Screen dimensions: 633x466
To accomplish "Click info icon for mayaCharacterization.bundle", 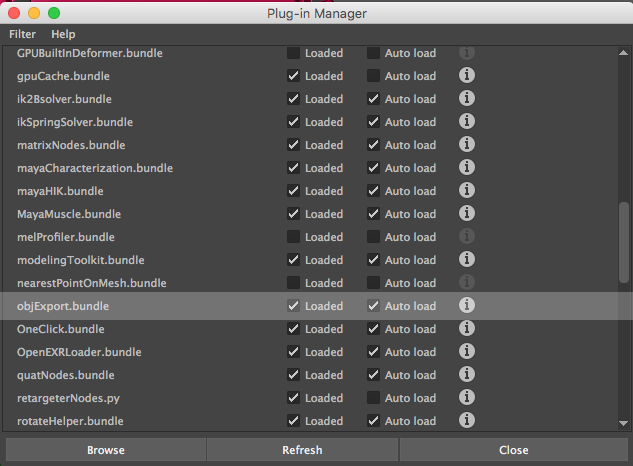I will coord(467,168).
